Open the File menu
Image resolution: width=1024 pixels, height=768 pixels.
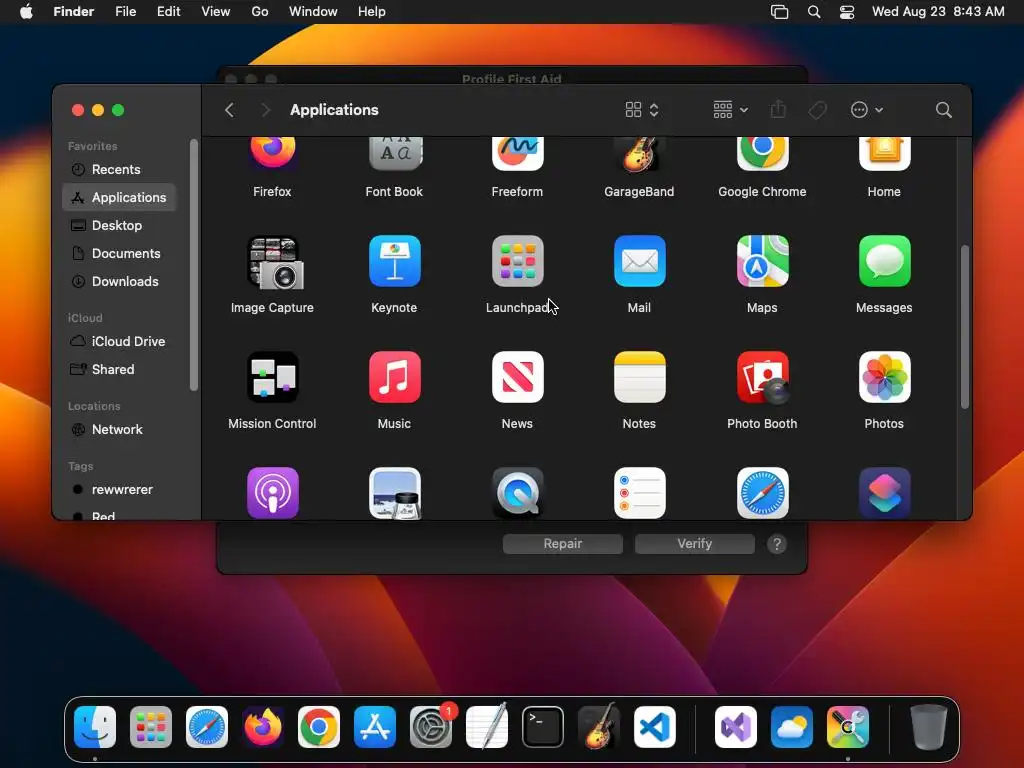point(125,12)
